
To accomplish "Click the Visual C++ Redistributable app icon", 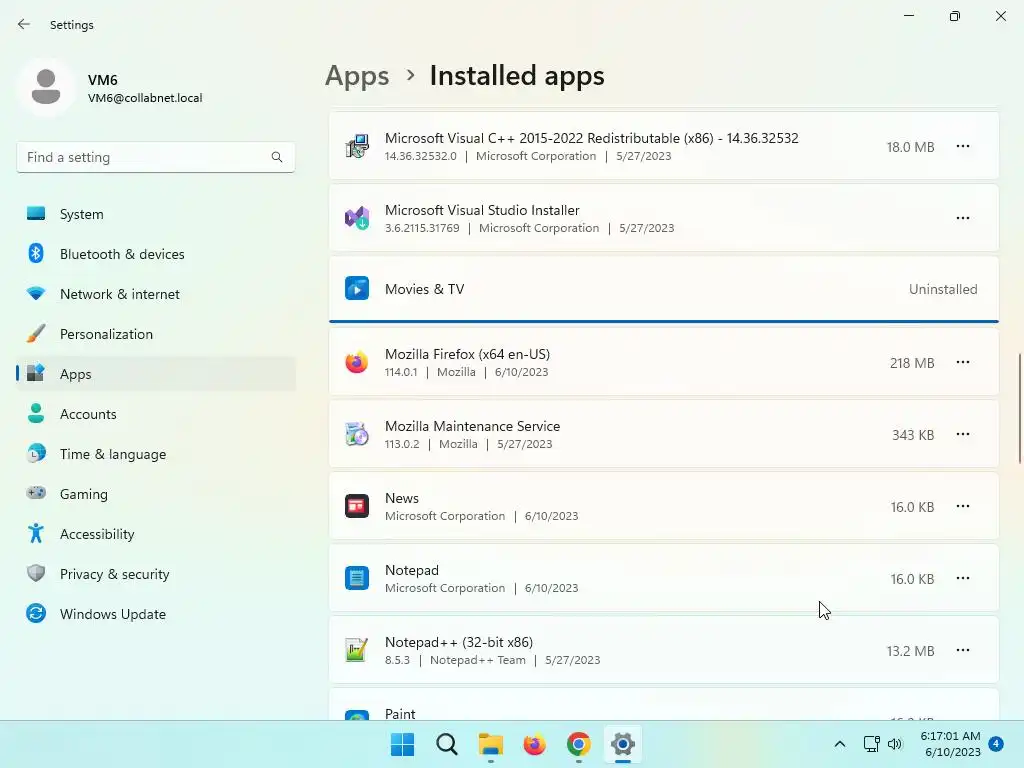I will click(x=357, y=146).
